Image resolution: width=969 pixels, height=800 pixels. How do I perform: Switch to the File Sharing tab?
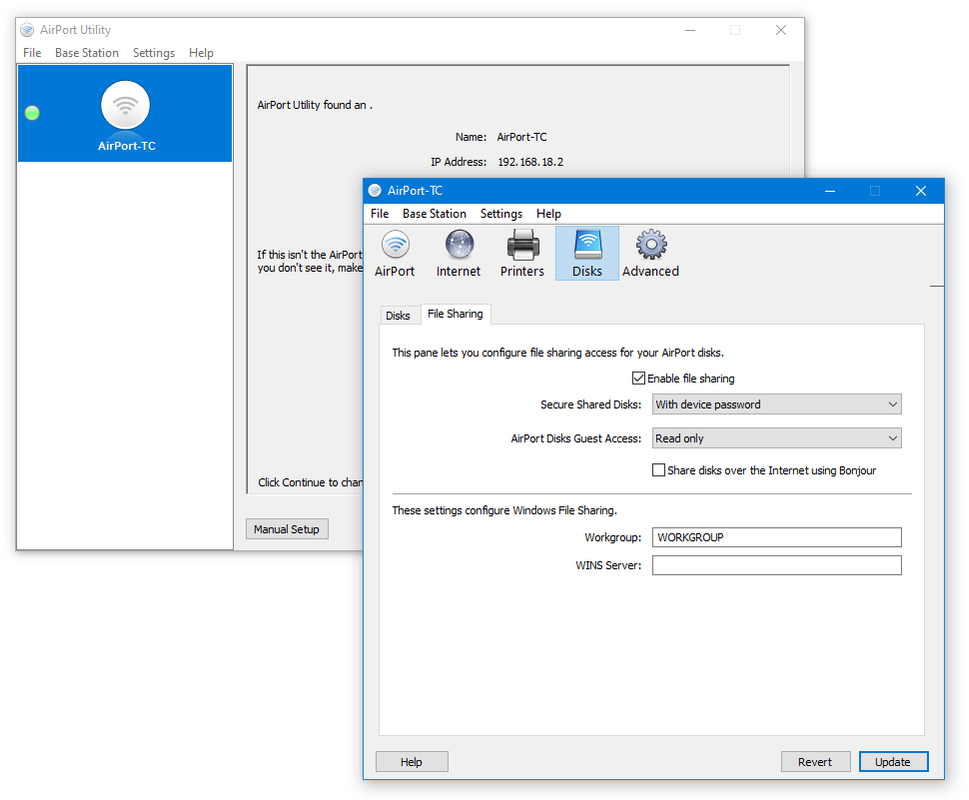pos(455,314)
